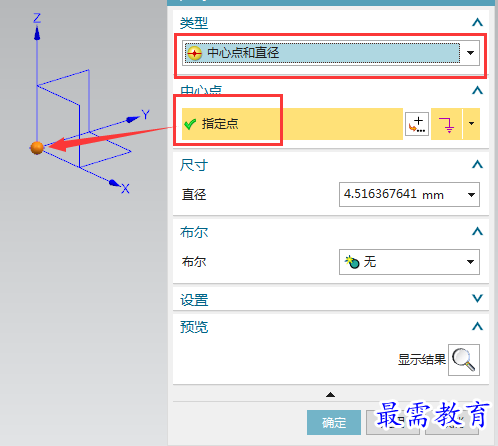This screenshot has width=498, height=446.
Task: Open the 直径 field dropdown arrow
Action: (x=471, y=195)
